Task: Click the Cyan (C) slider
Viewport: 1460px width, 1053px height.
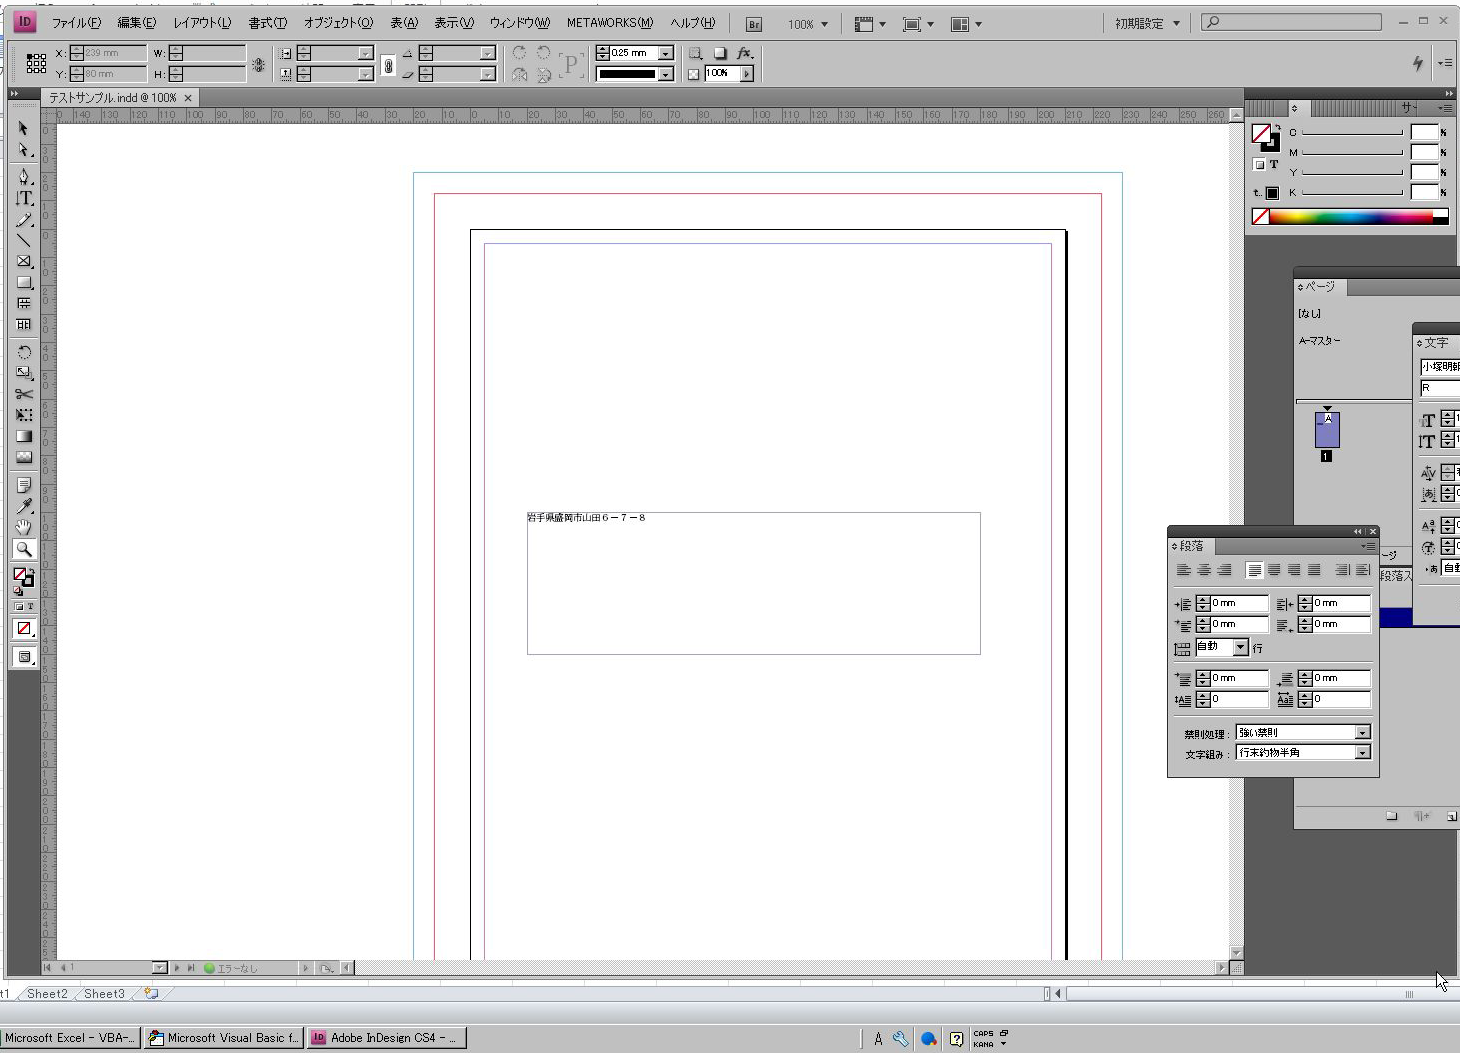Action: coord(1353,133)
